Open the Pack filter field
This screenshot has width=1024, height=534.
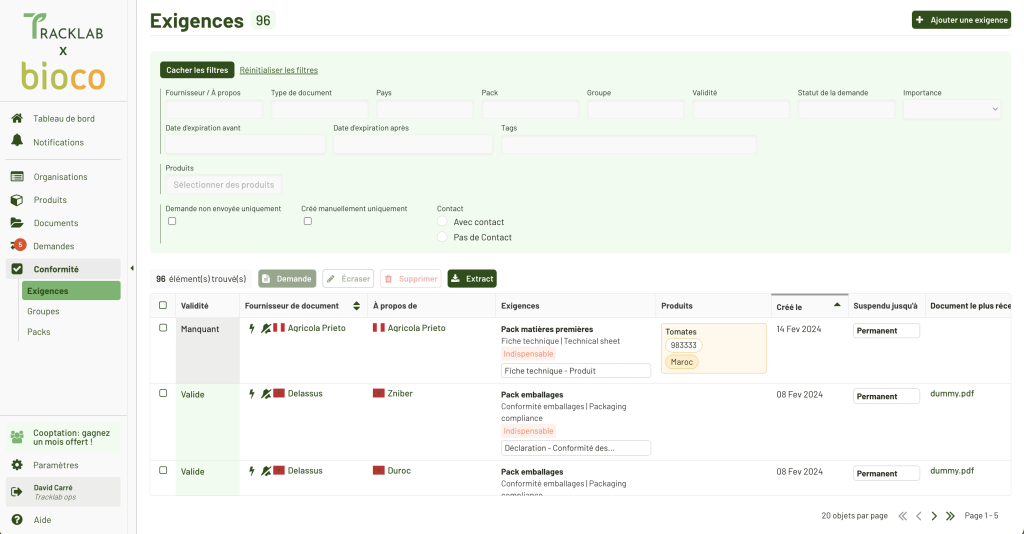[530, 109]
